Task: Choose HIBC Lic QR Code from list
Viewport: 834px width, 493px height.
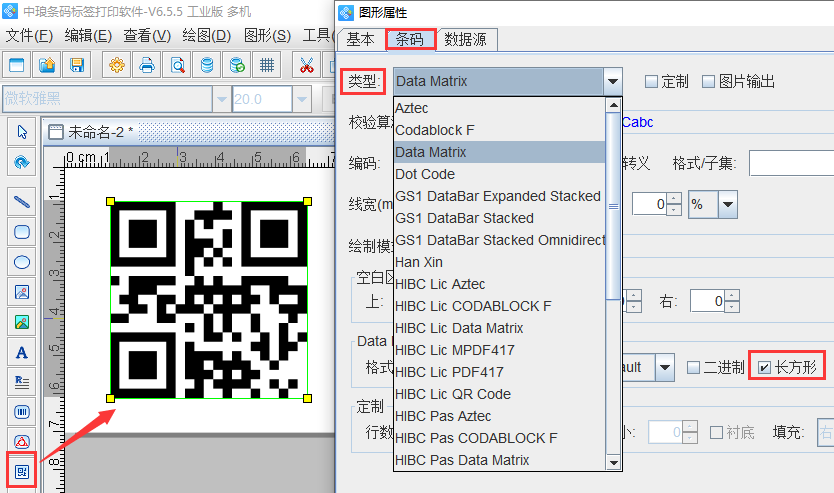Action: pos(453,394)
